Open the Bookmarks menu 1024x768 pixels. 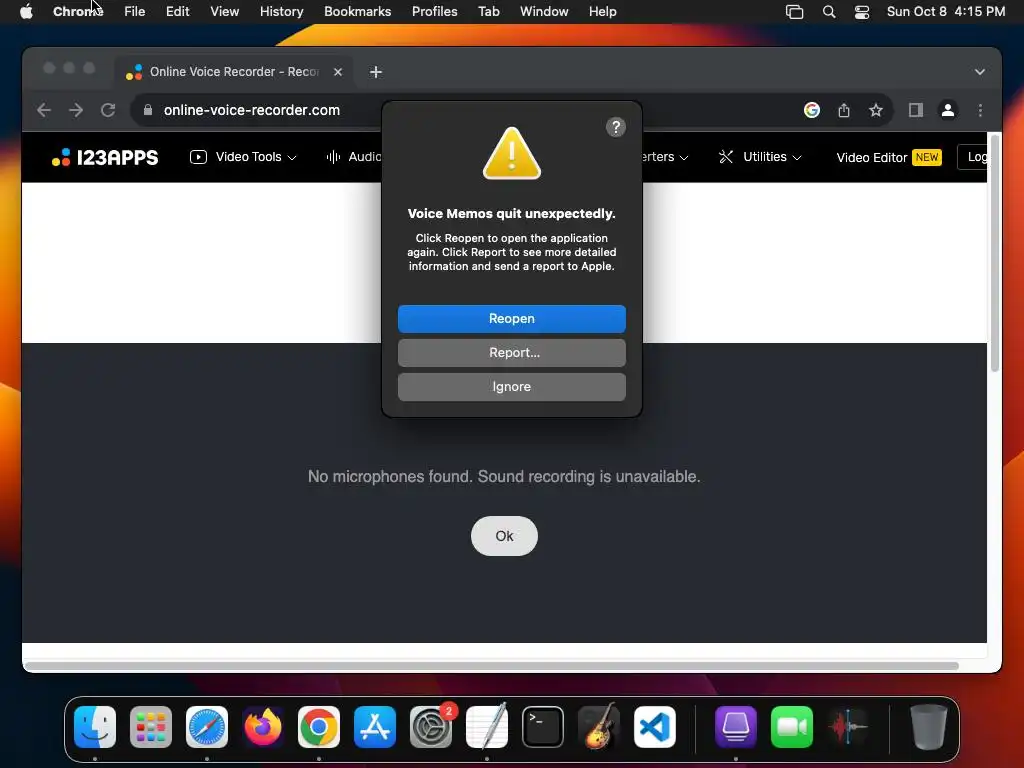point(357,12)
